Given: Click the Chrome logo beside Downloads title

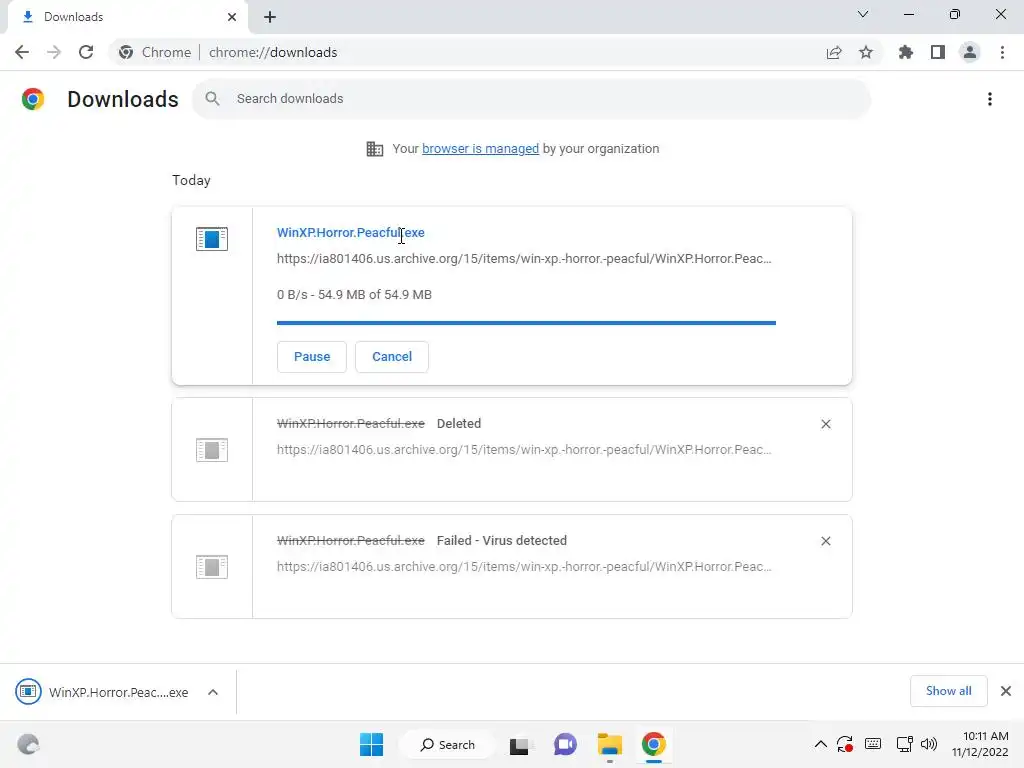Looking at the screenshot, I should pos(33,99).
